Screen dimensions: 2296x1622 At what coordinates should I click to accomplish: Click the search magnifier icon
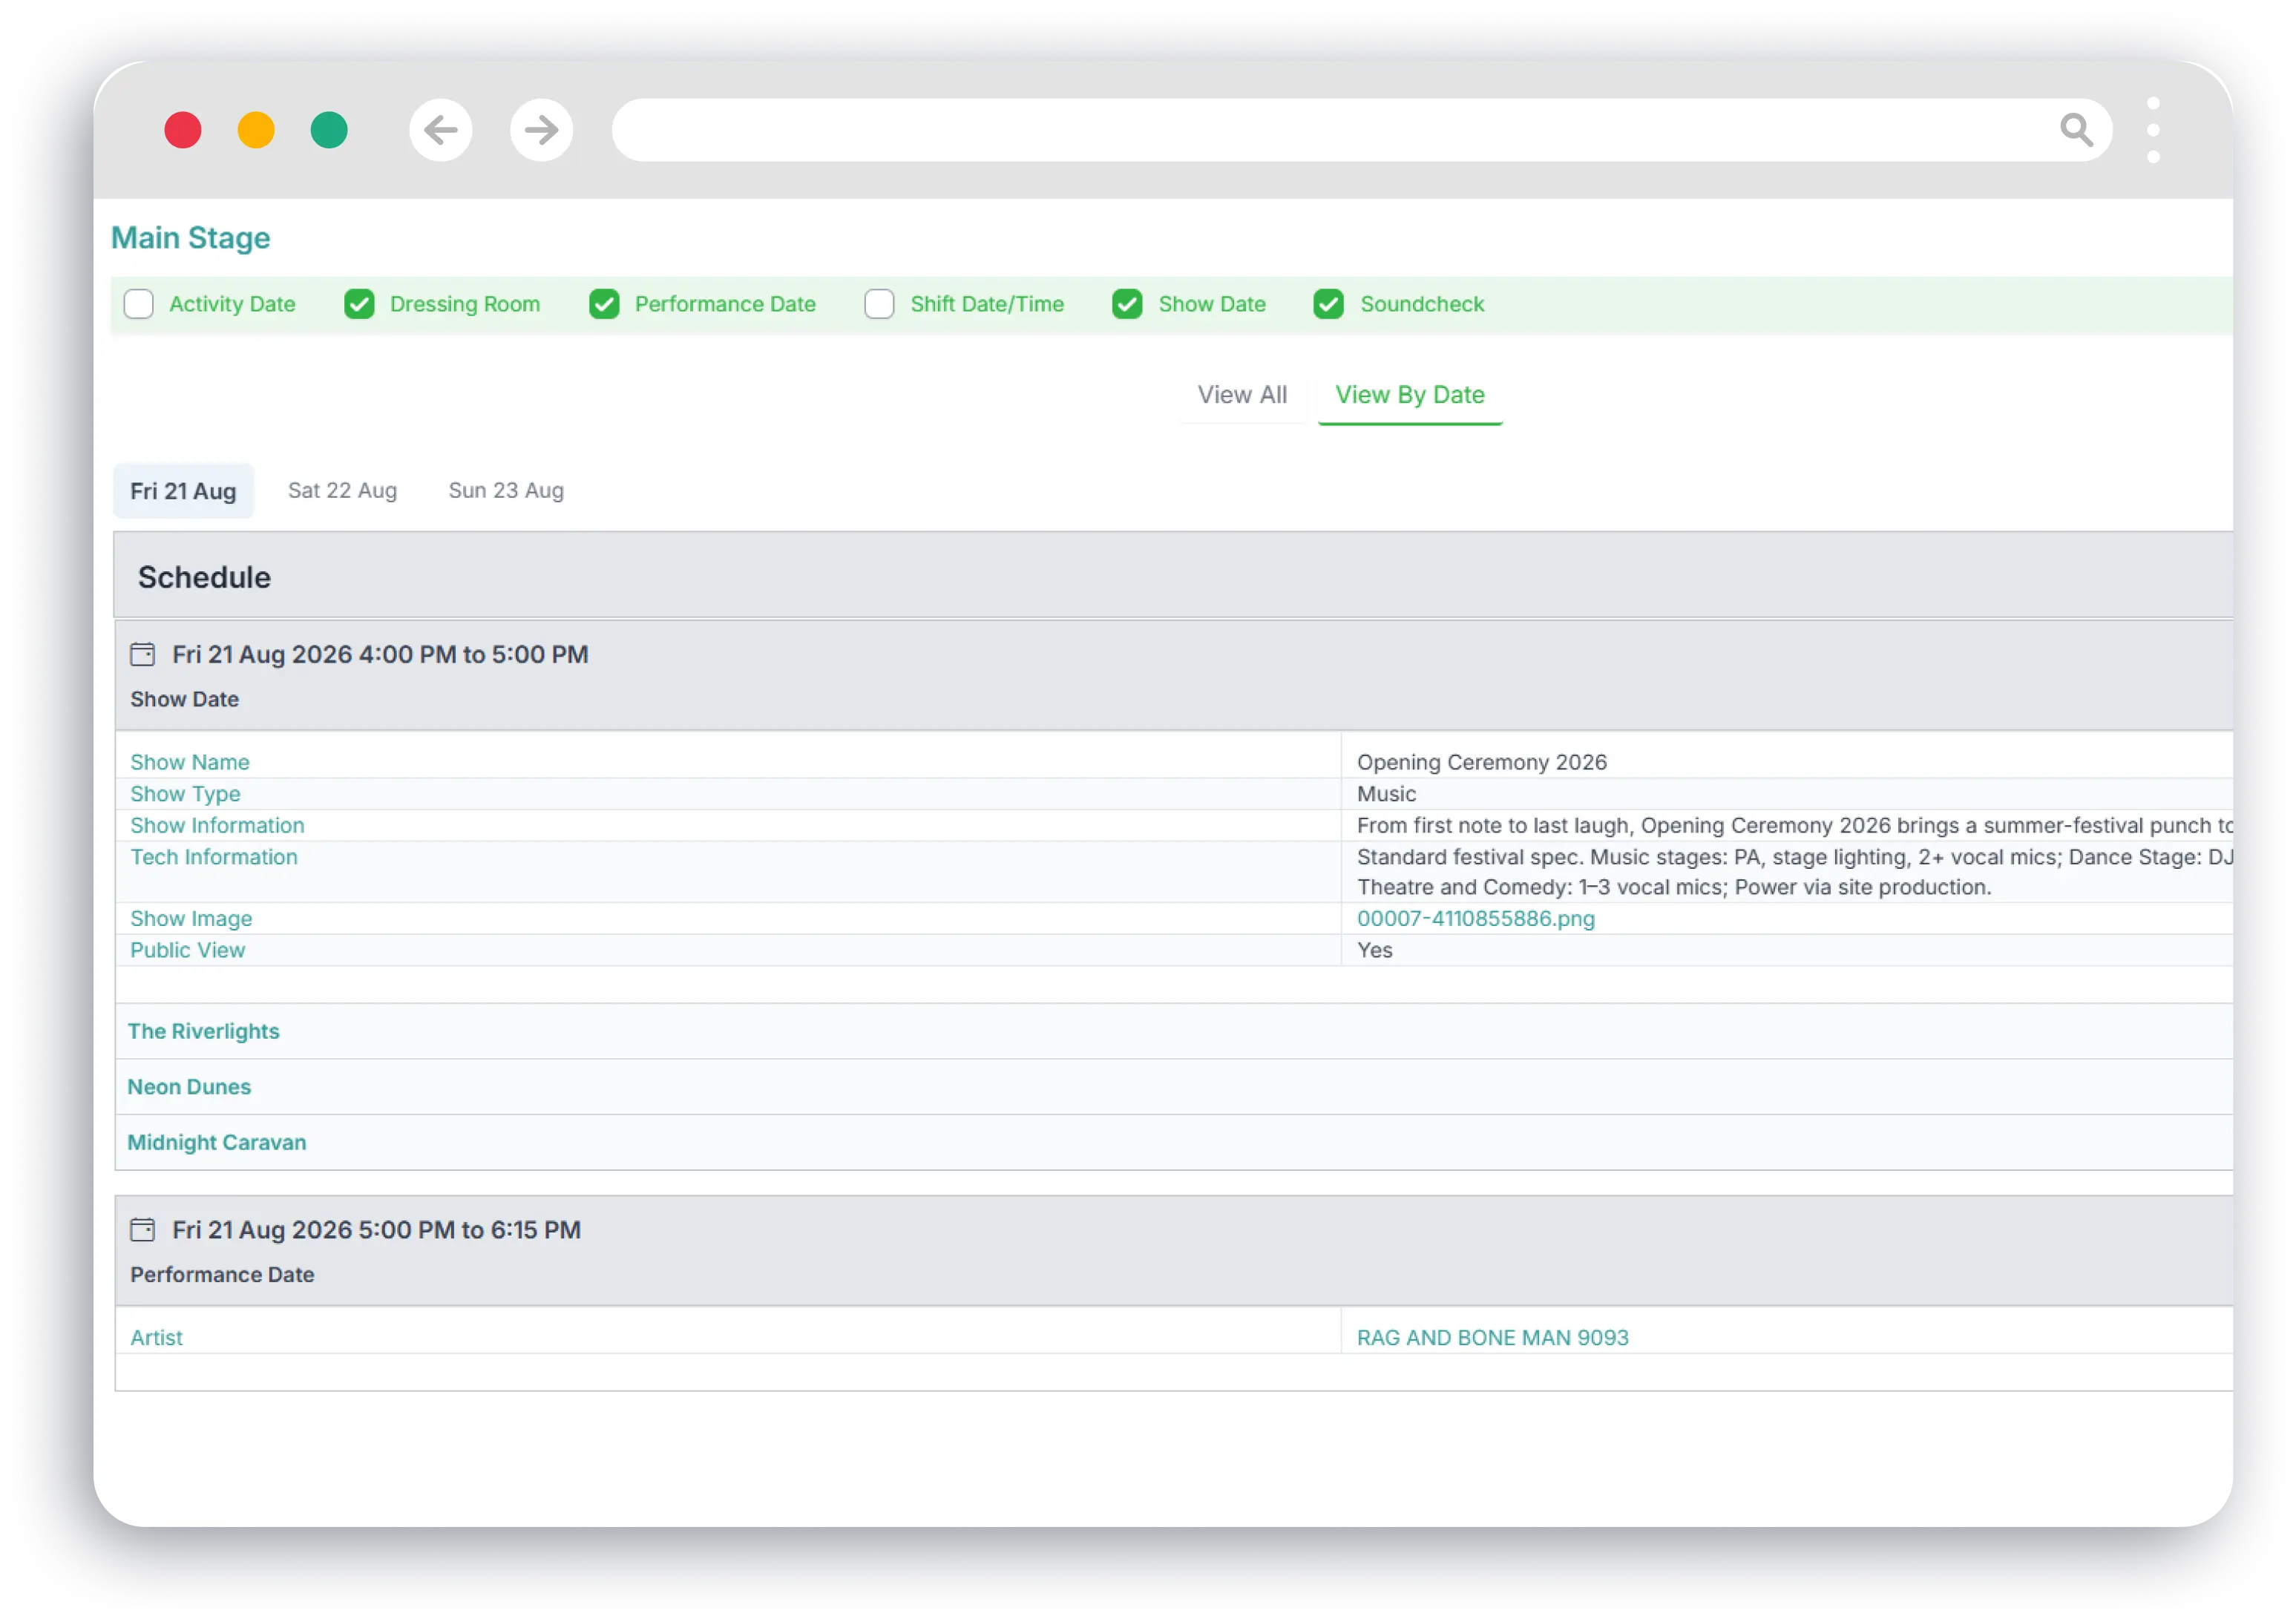2076,130
